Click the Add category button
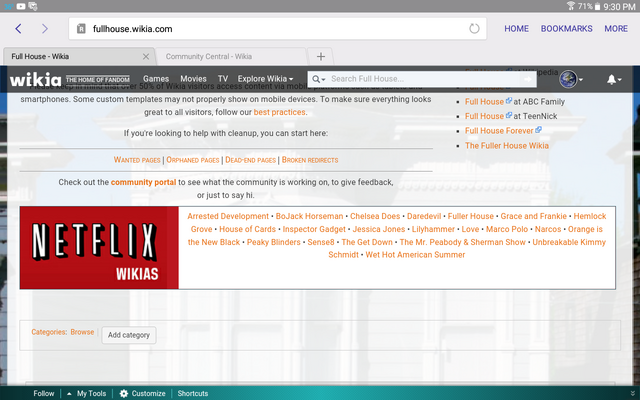The image size is (640, 400). (x=129, y=335)
